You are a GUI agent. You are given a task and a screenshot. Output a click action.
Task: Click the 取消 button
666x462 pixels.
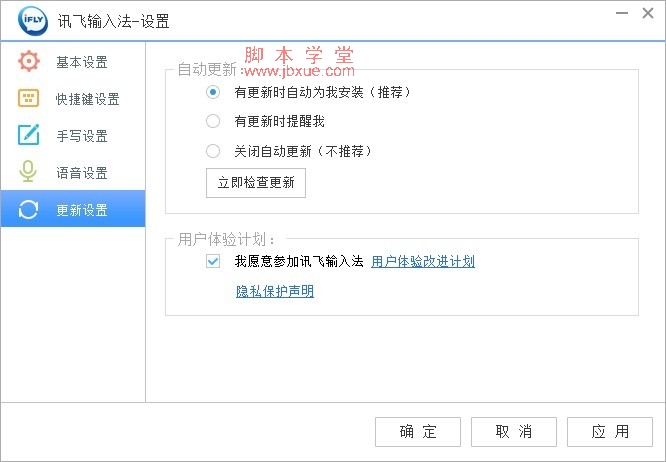(x=514, y=432)
